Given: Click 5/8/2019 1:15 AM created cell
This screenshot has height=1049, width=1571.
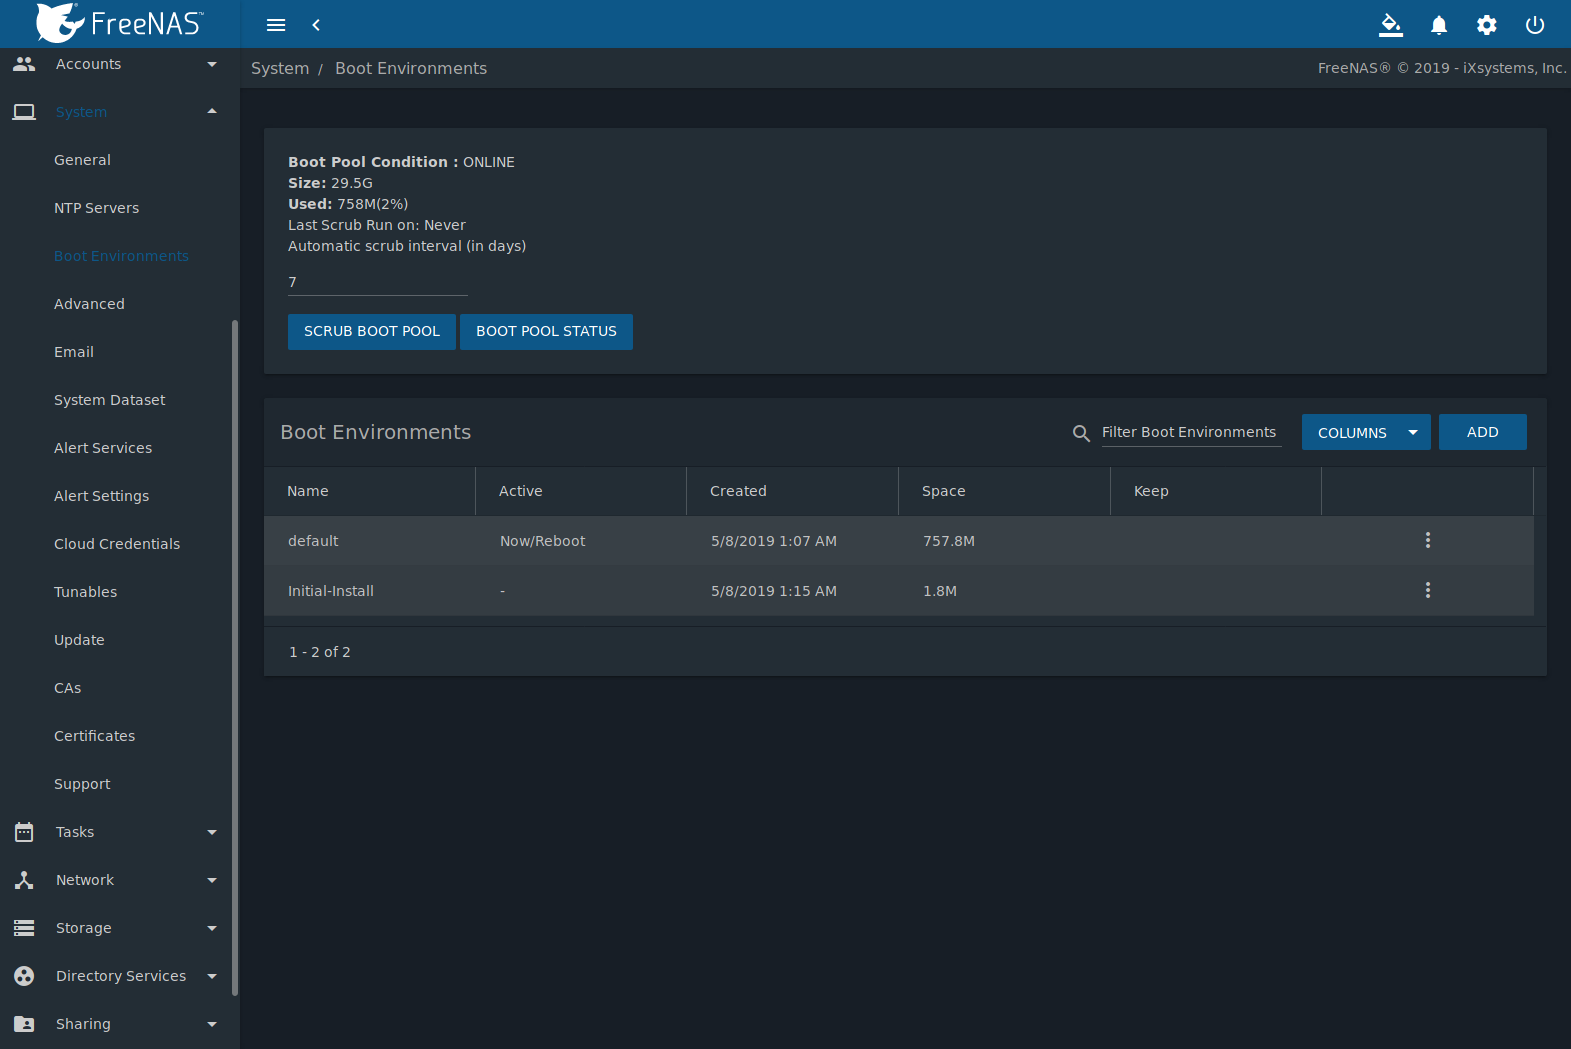Looking at the screenshot, I should point(774,591).
